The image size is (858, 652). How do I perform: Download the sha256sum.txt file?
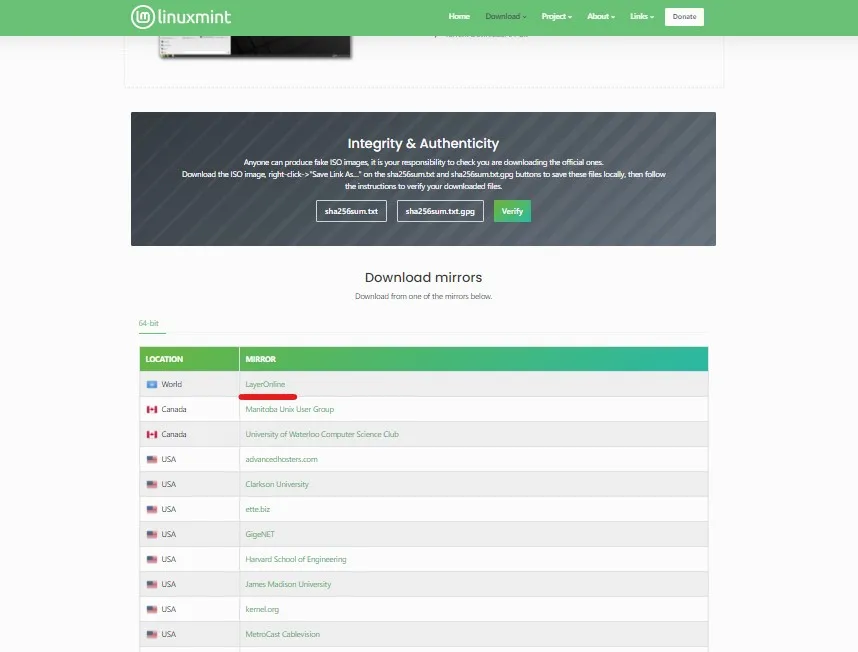(x=352, y=211)
